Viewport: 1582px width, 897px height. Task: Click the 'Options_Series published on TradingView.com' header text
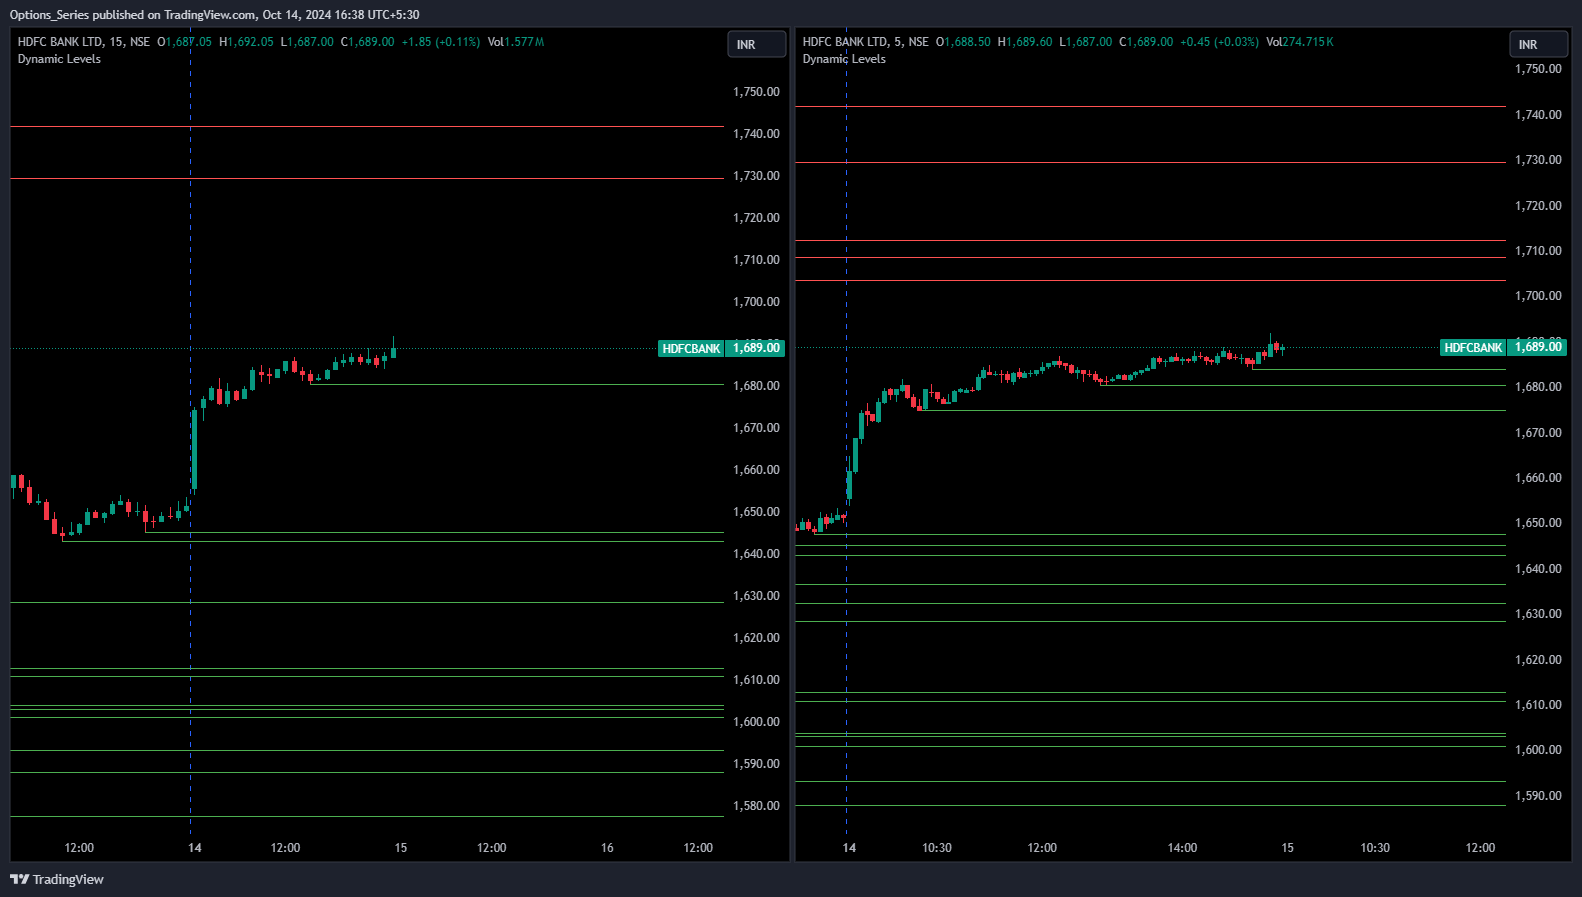tap(132, 15)
